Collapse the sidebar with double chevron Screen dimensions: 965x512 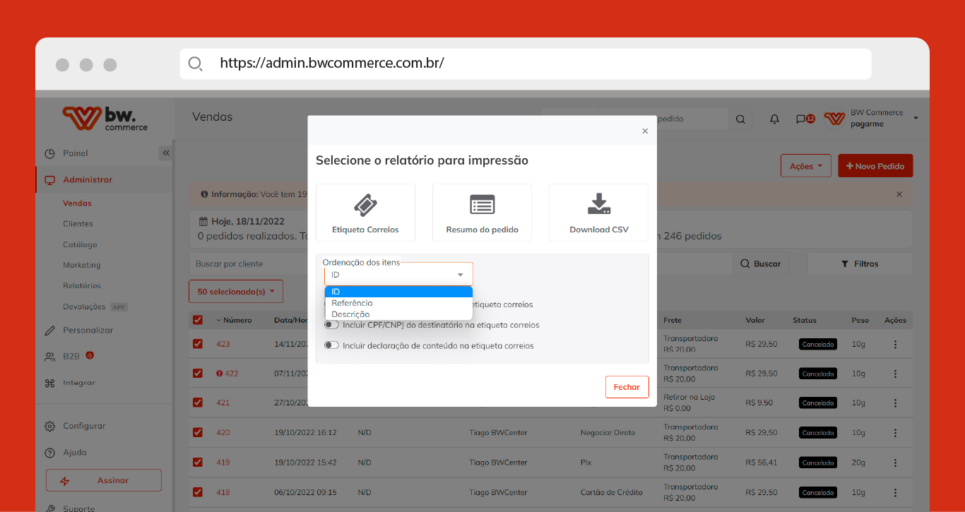tap(166, 153)
